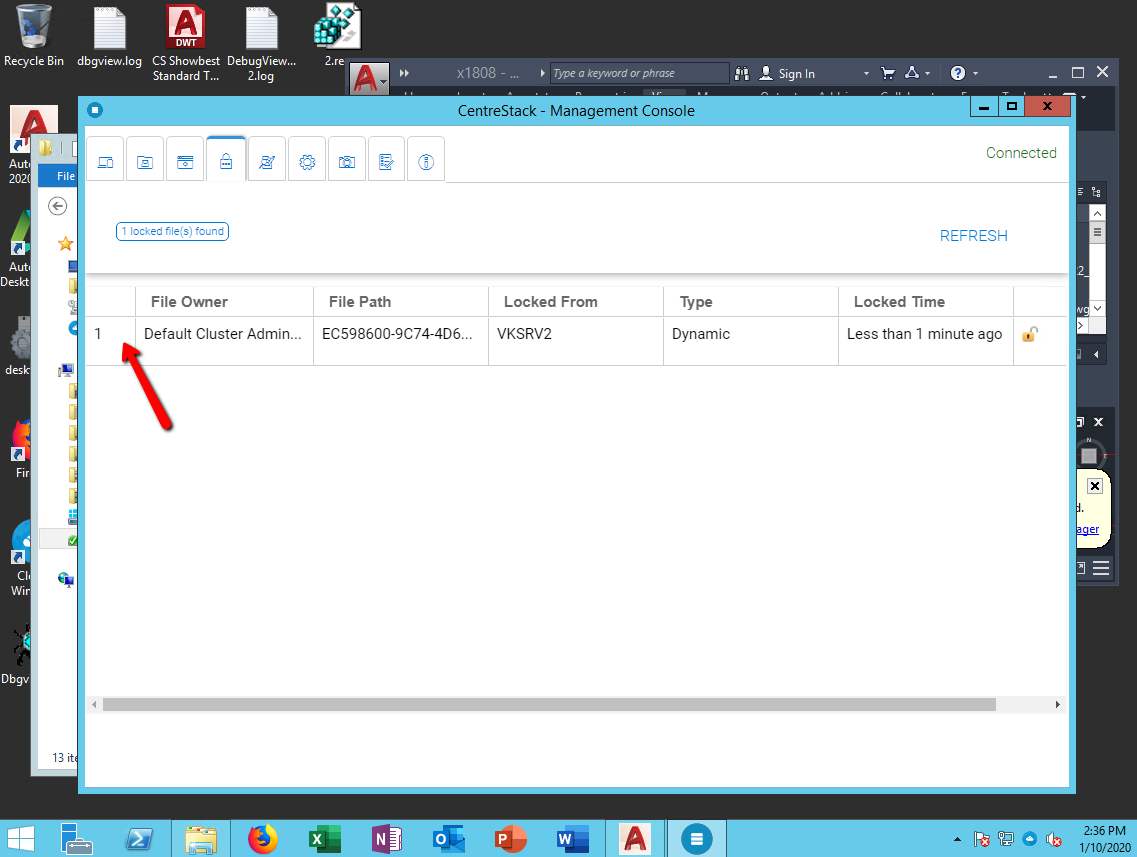Open Server Manager from taskbar
This screenshot has height=857, width=1137.
[75, 839]
